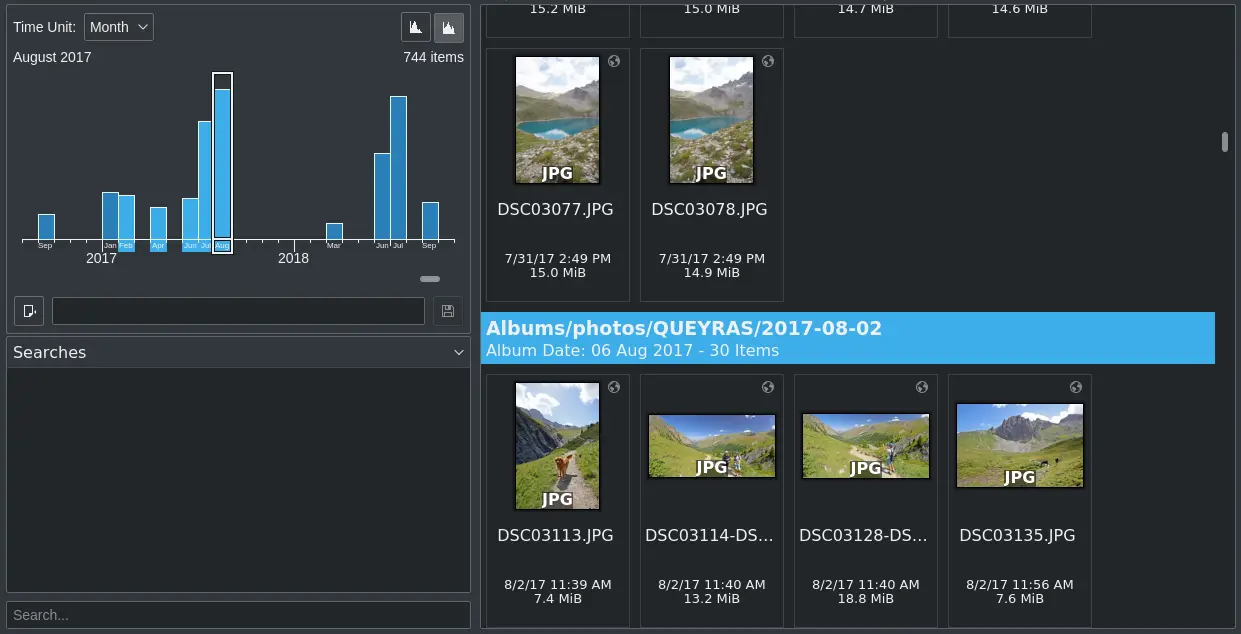The width and height of the screenshot is (1241, 634).
Task: Select the linear histogram scaling icon
Action: pos(415,27)
